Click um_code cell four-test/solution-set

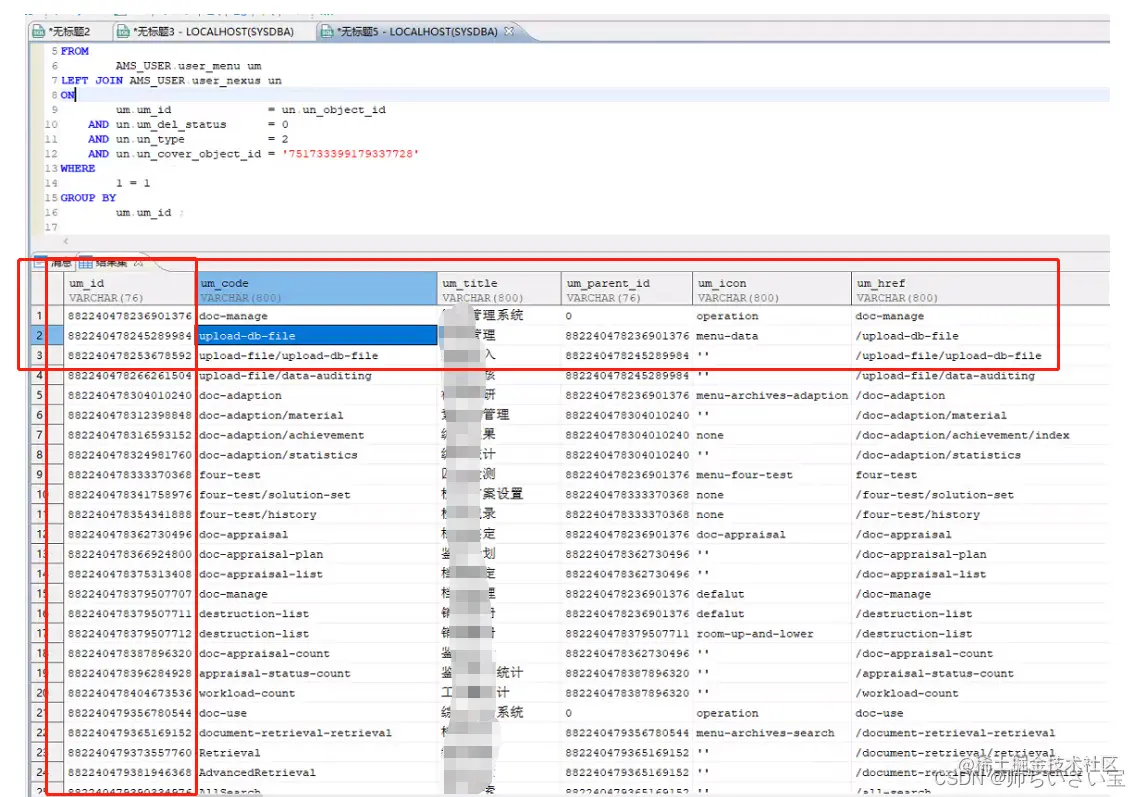317,495
